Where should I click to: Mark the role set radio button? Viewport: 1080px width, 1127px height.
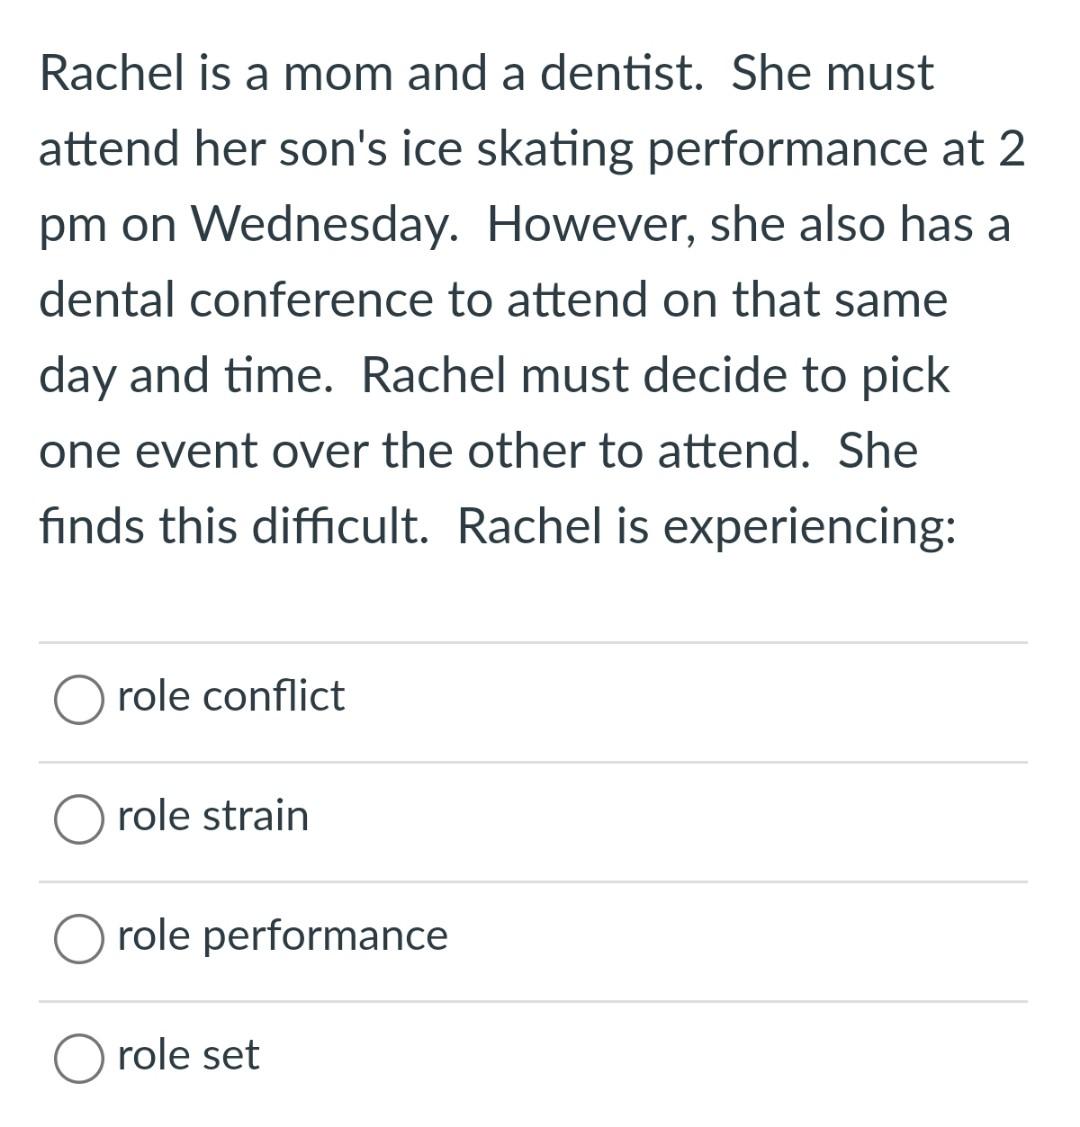point(78,1058)
